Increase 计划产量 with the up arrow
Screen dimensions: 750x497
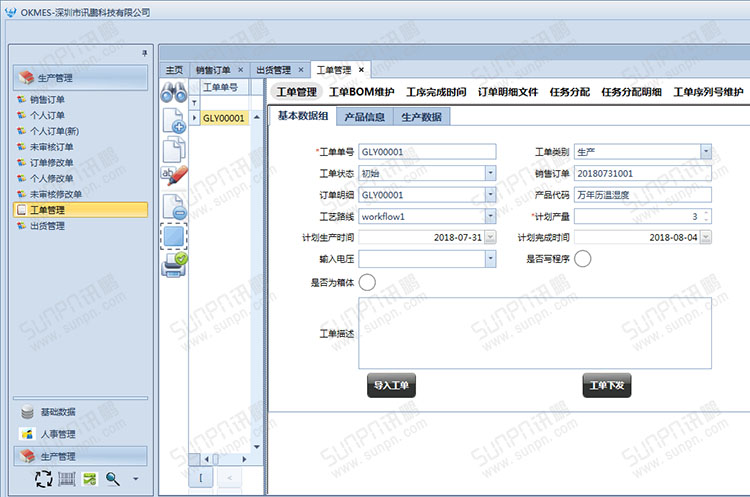(706, 212)
